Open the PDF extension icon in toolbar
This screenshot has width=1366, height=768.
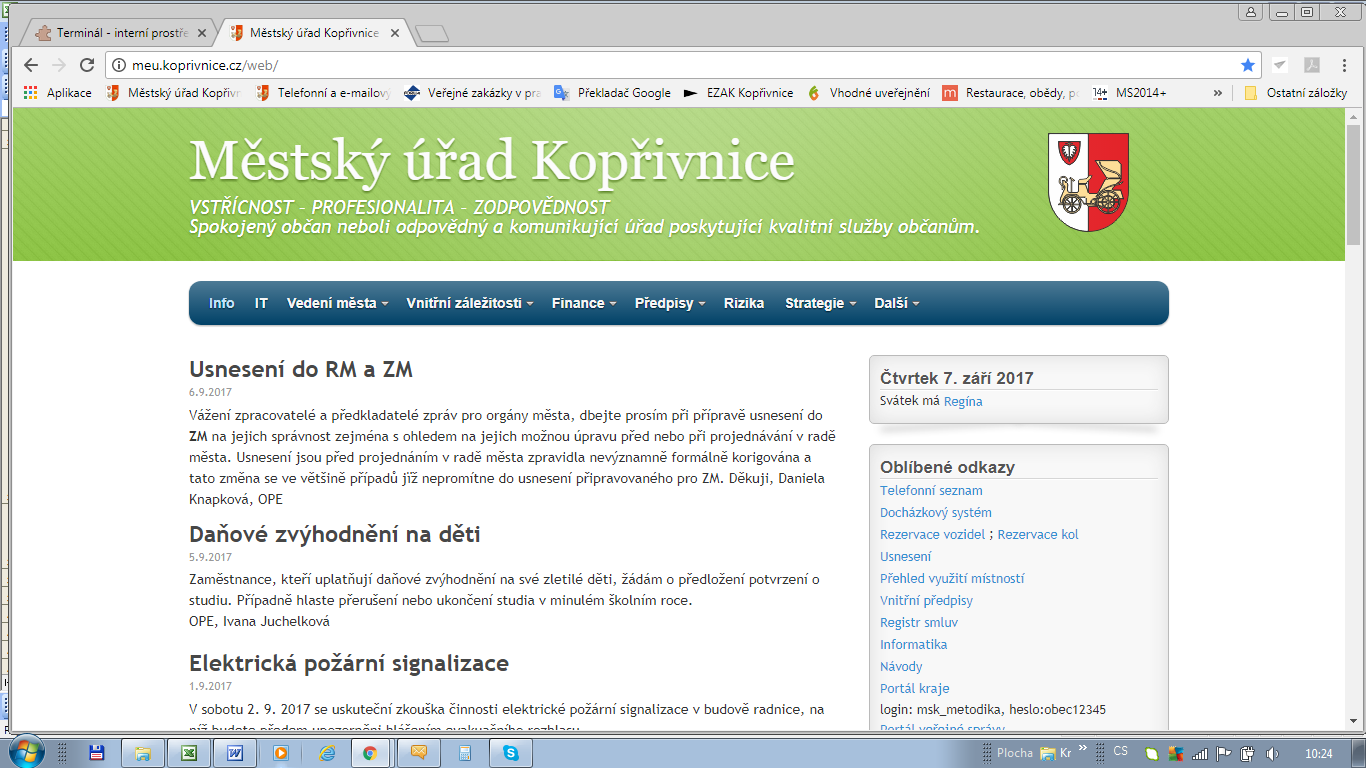(1311, 65)
